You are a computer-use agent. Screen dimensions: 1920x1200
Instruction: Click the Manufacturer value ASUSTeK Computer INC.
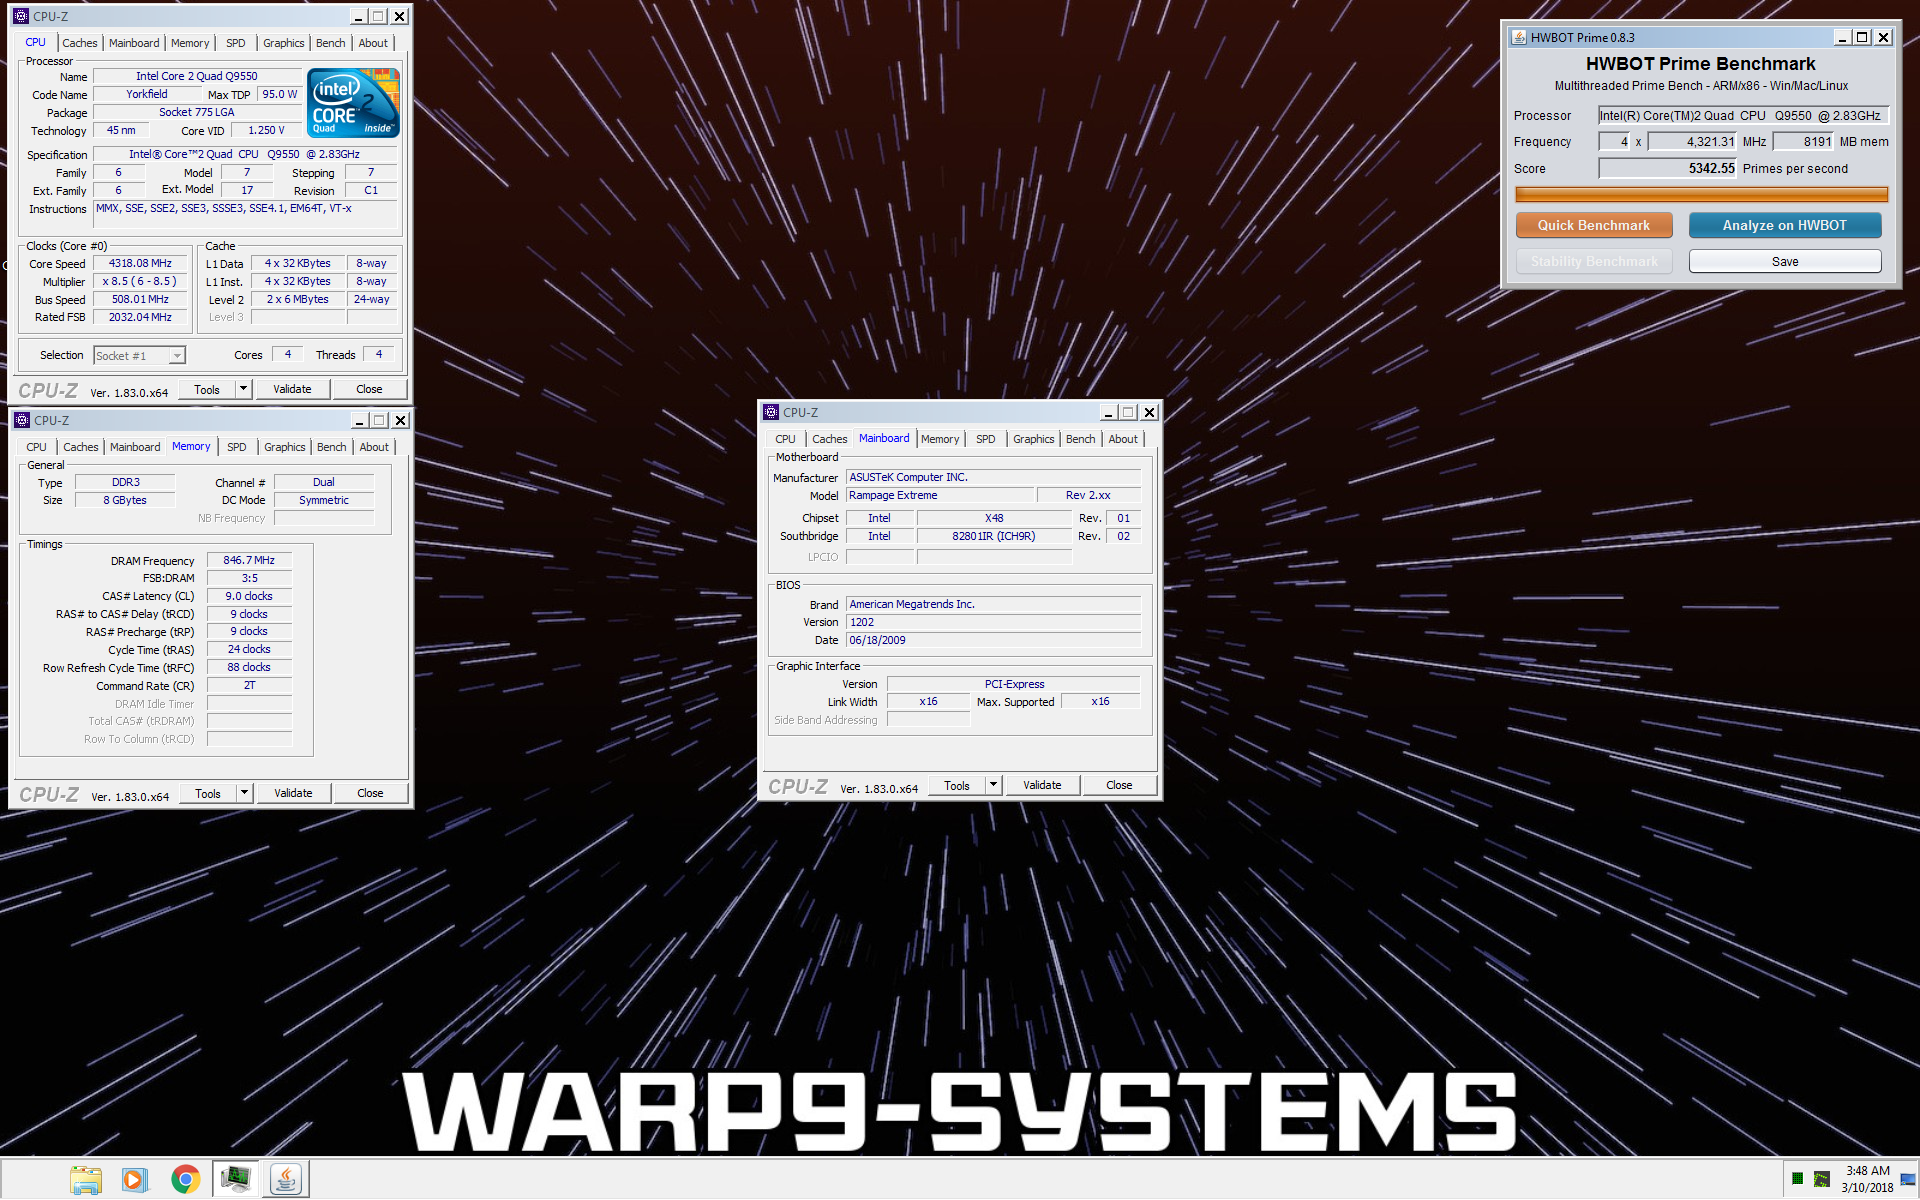(x=993, y=477)
